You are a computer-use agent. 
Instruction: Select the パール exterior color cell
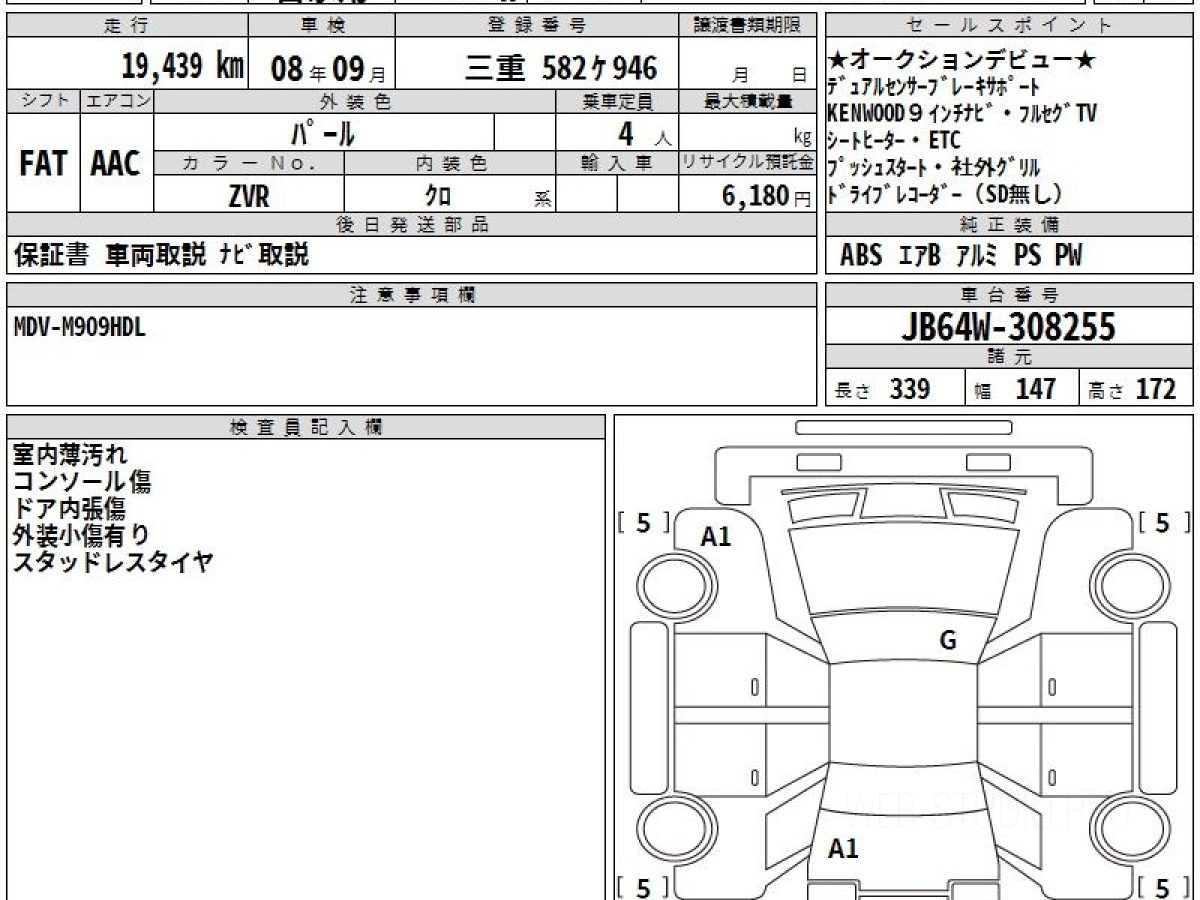pyautogui.click(x=322, y=133)
